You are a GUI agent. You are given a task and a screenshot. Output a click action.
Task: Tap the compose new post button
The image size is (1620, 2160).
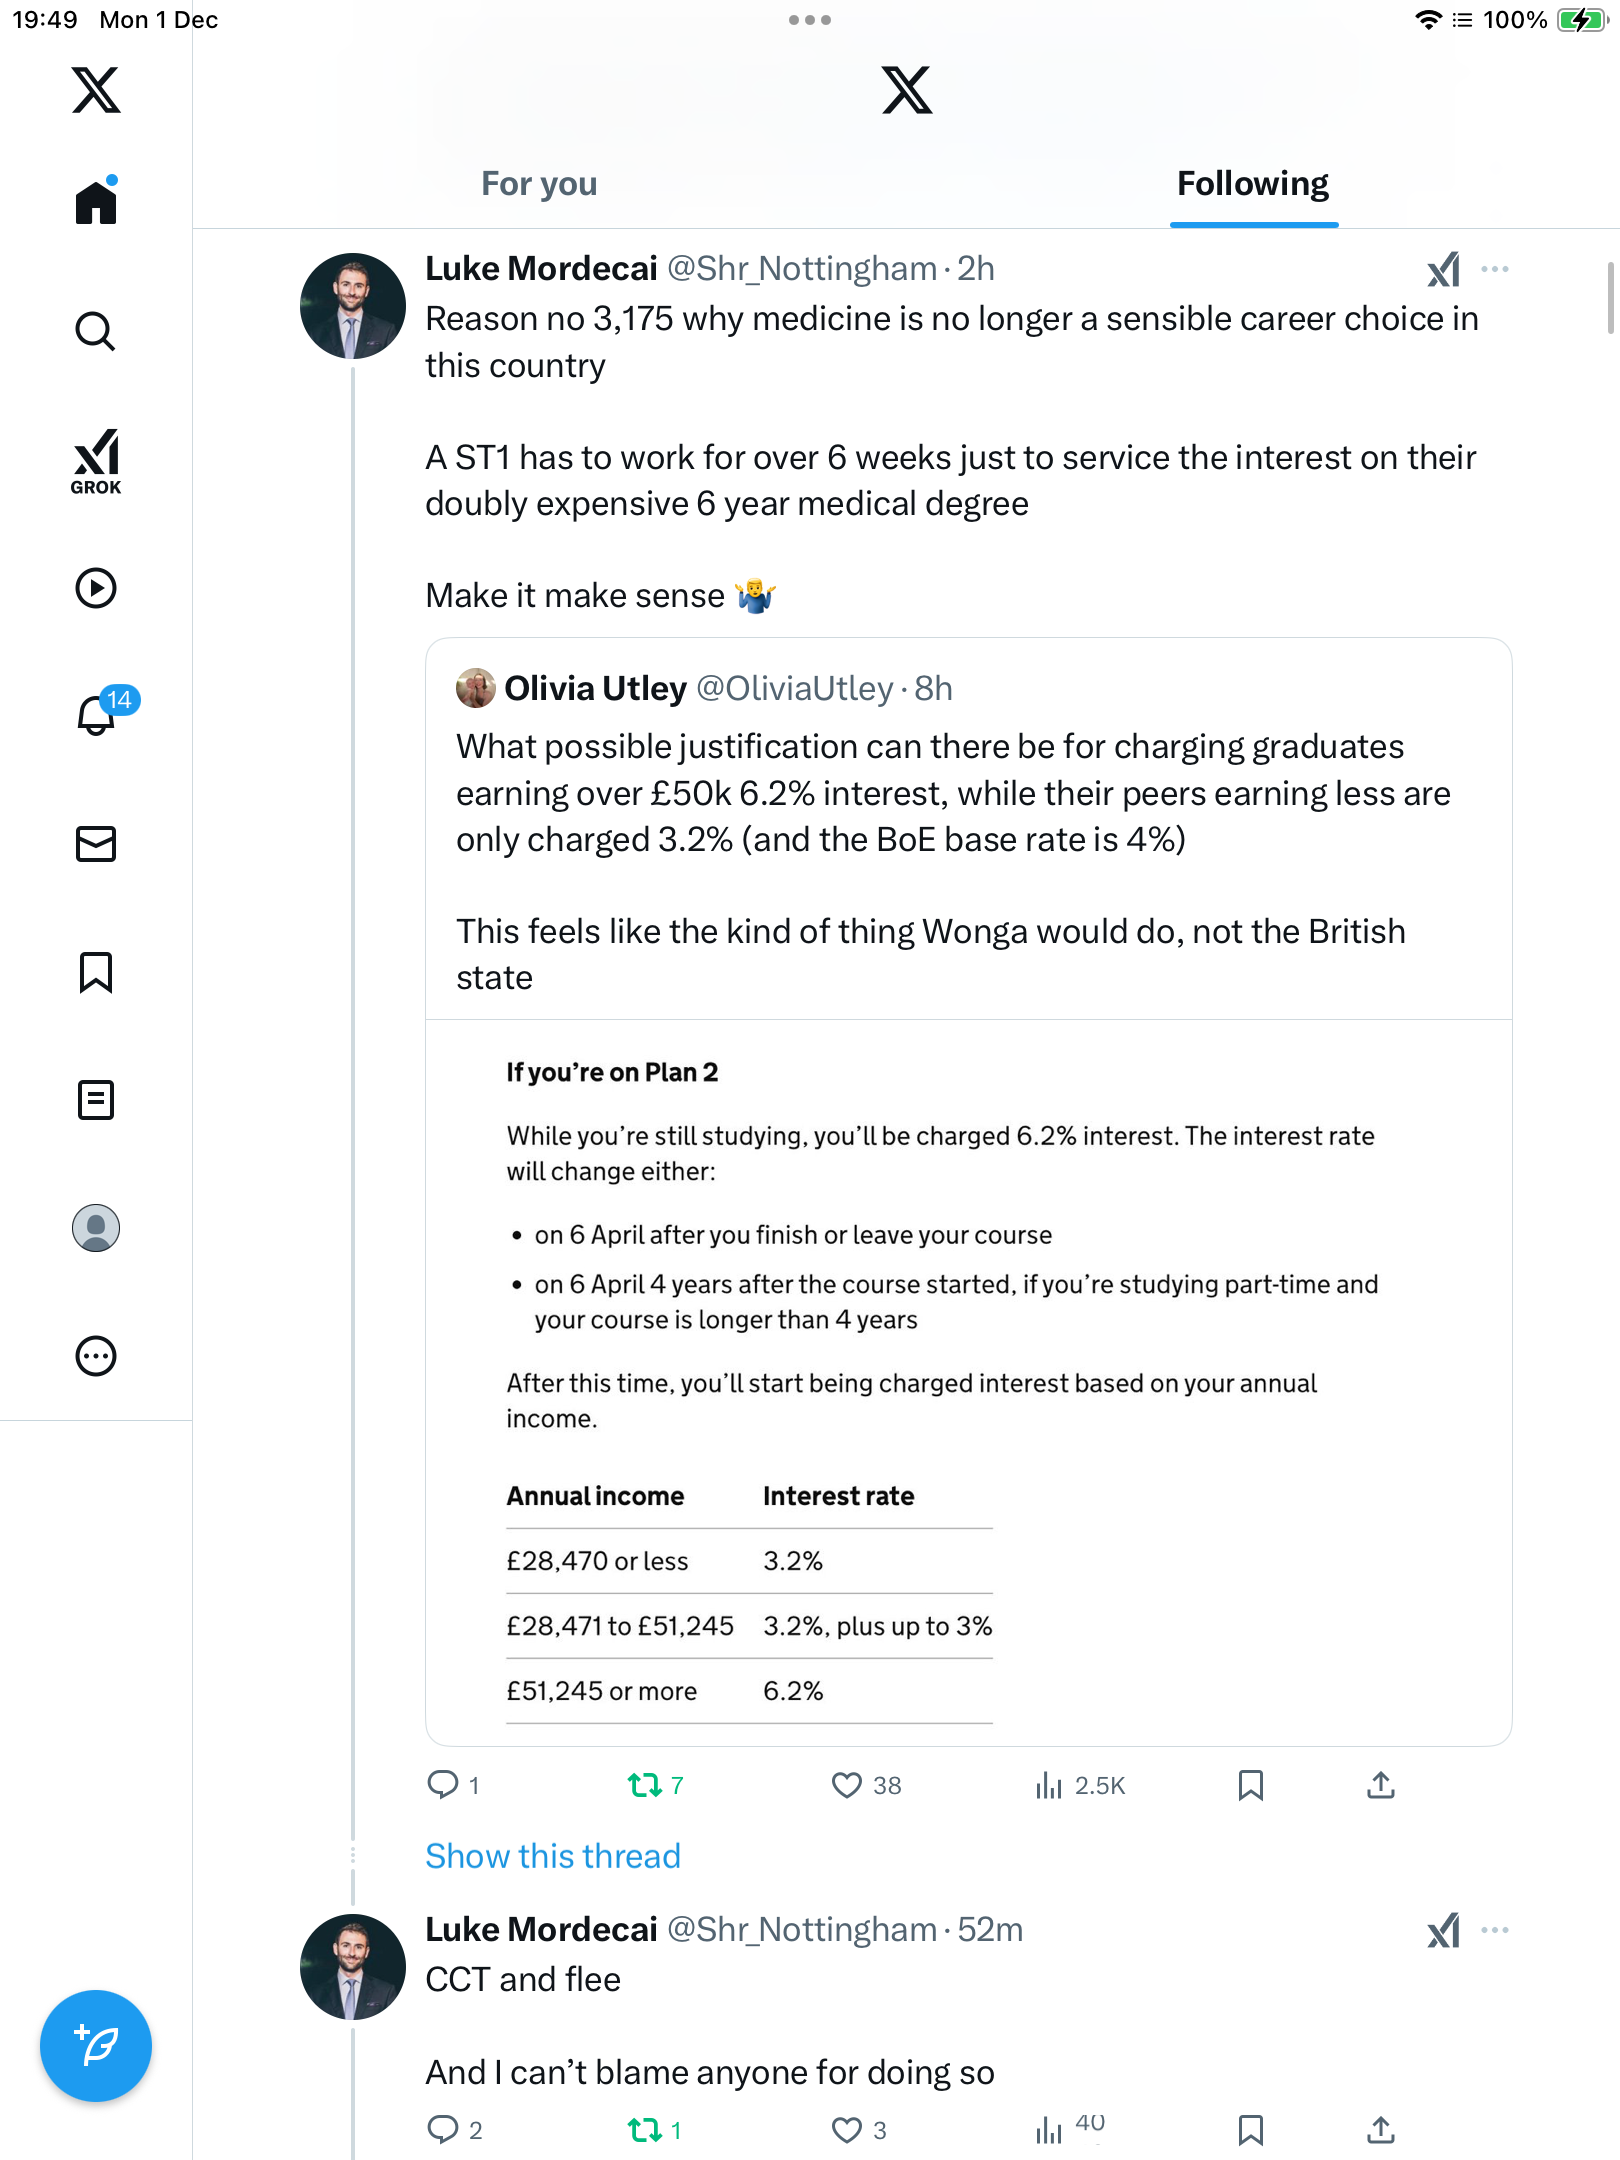96,2046
